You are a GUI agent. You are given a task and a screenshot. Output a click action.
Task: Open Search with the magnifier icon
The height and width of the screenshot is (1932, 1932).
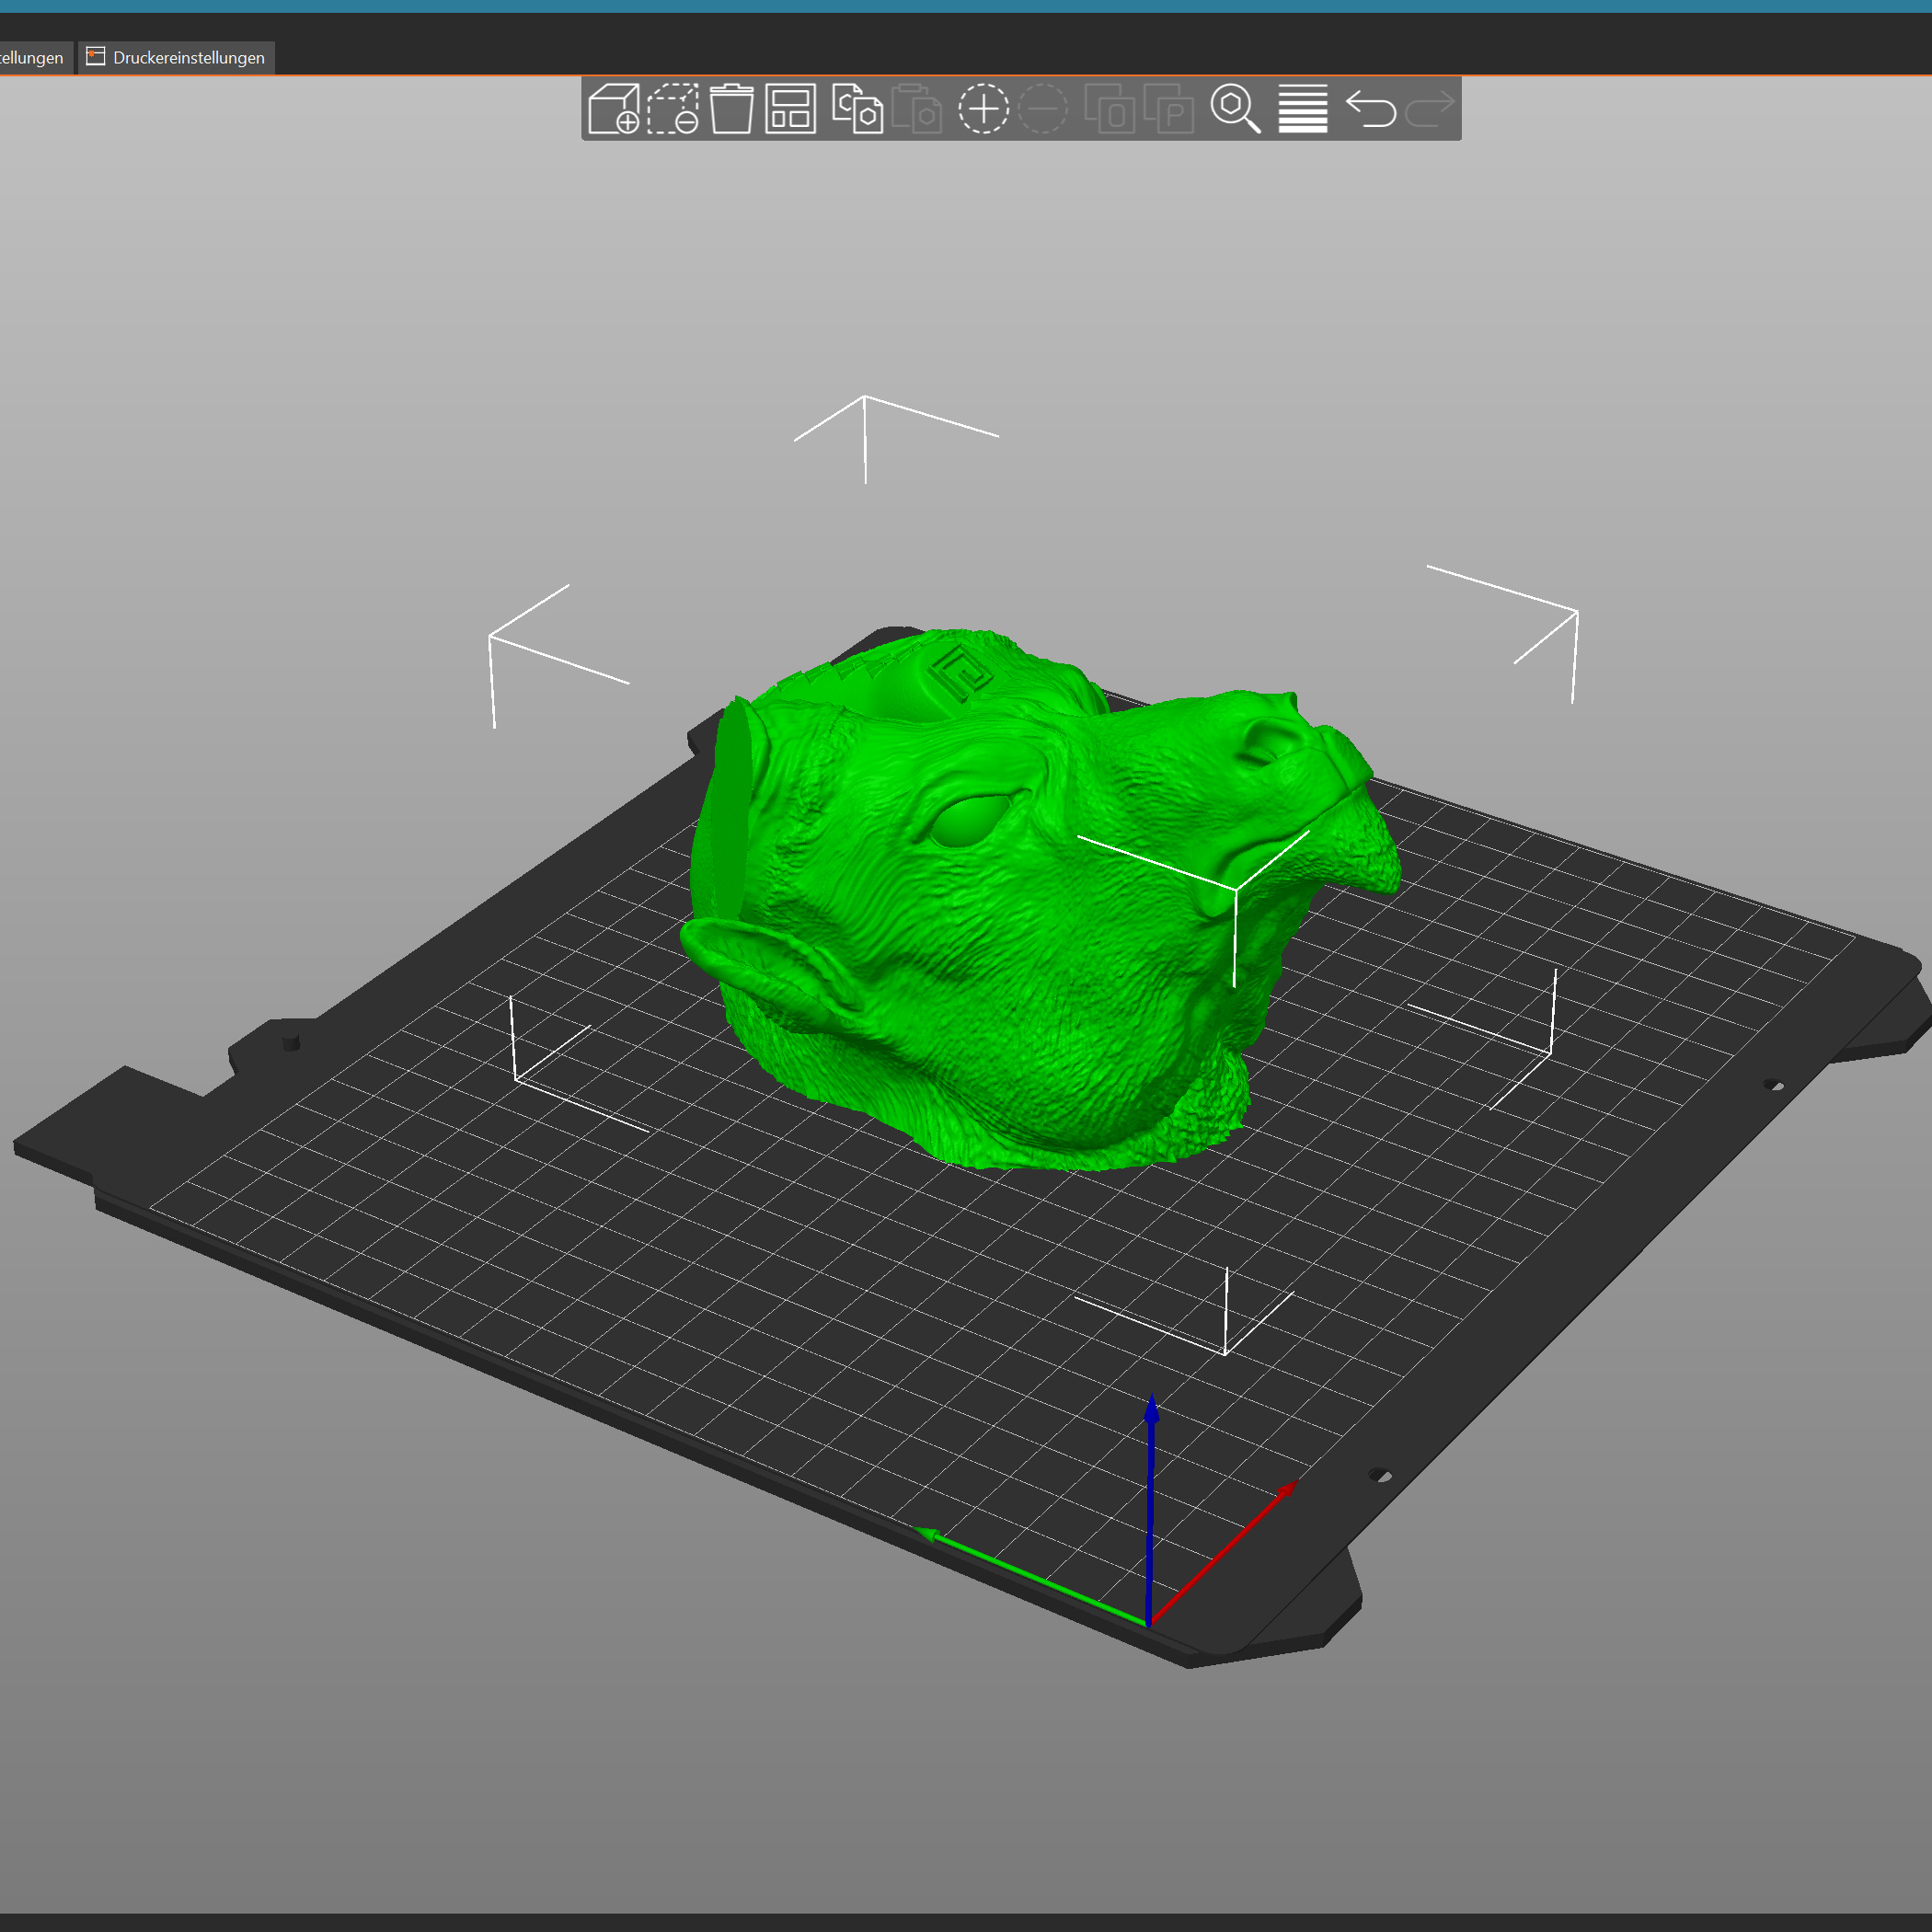1235,109
